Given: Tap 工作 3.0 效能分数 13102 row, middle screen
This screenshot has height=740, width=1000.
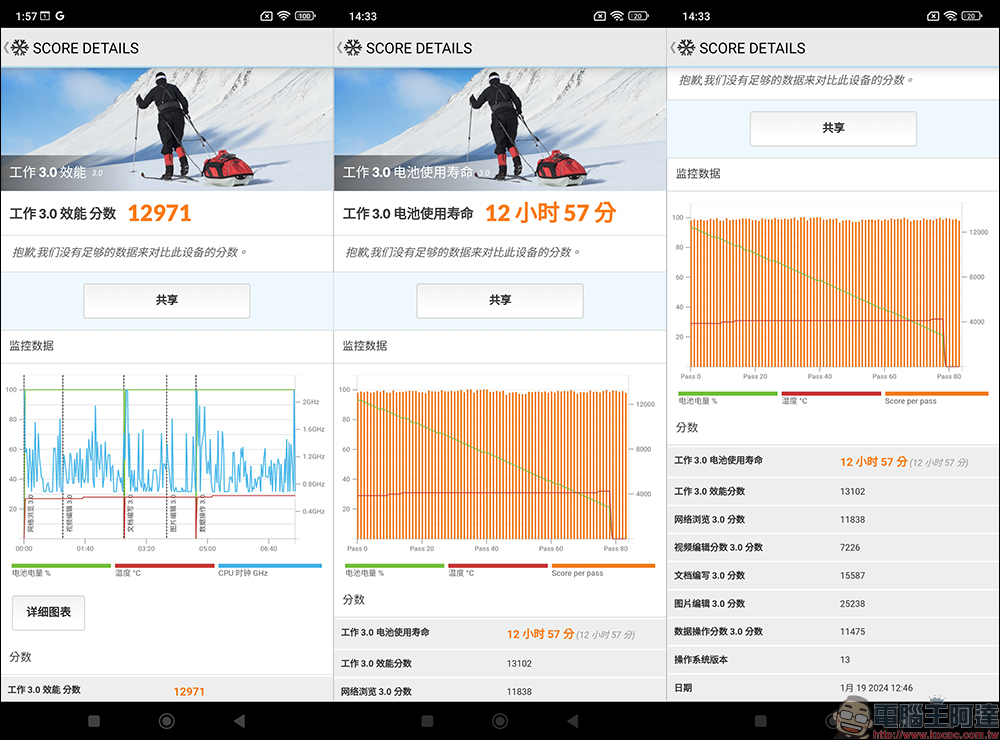Looking at the screenshot, I should pyautogui.click(x=500, y=663).
